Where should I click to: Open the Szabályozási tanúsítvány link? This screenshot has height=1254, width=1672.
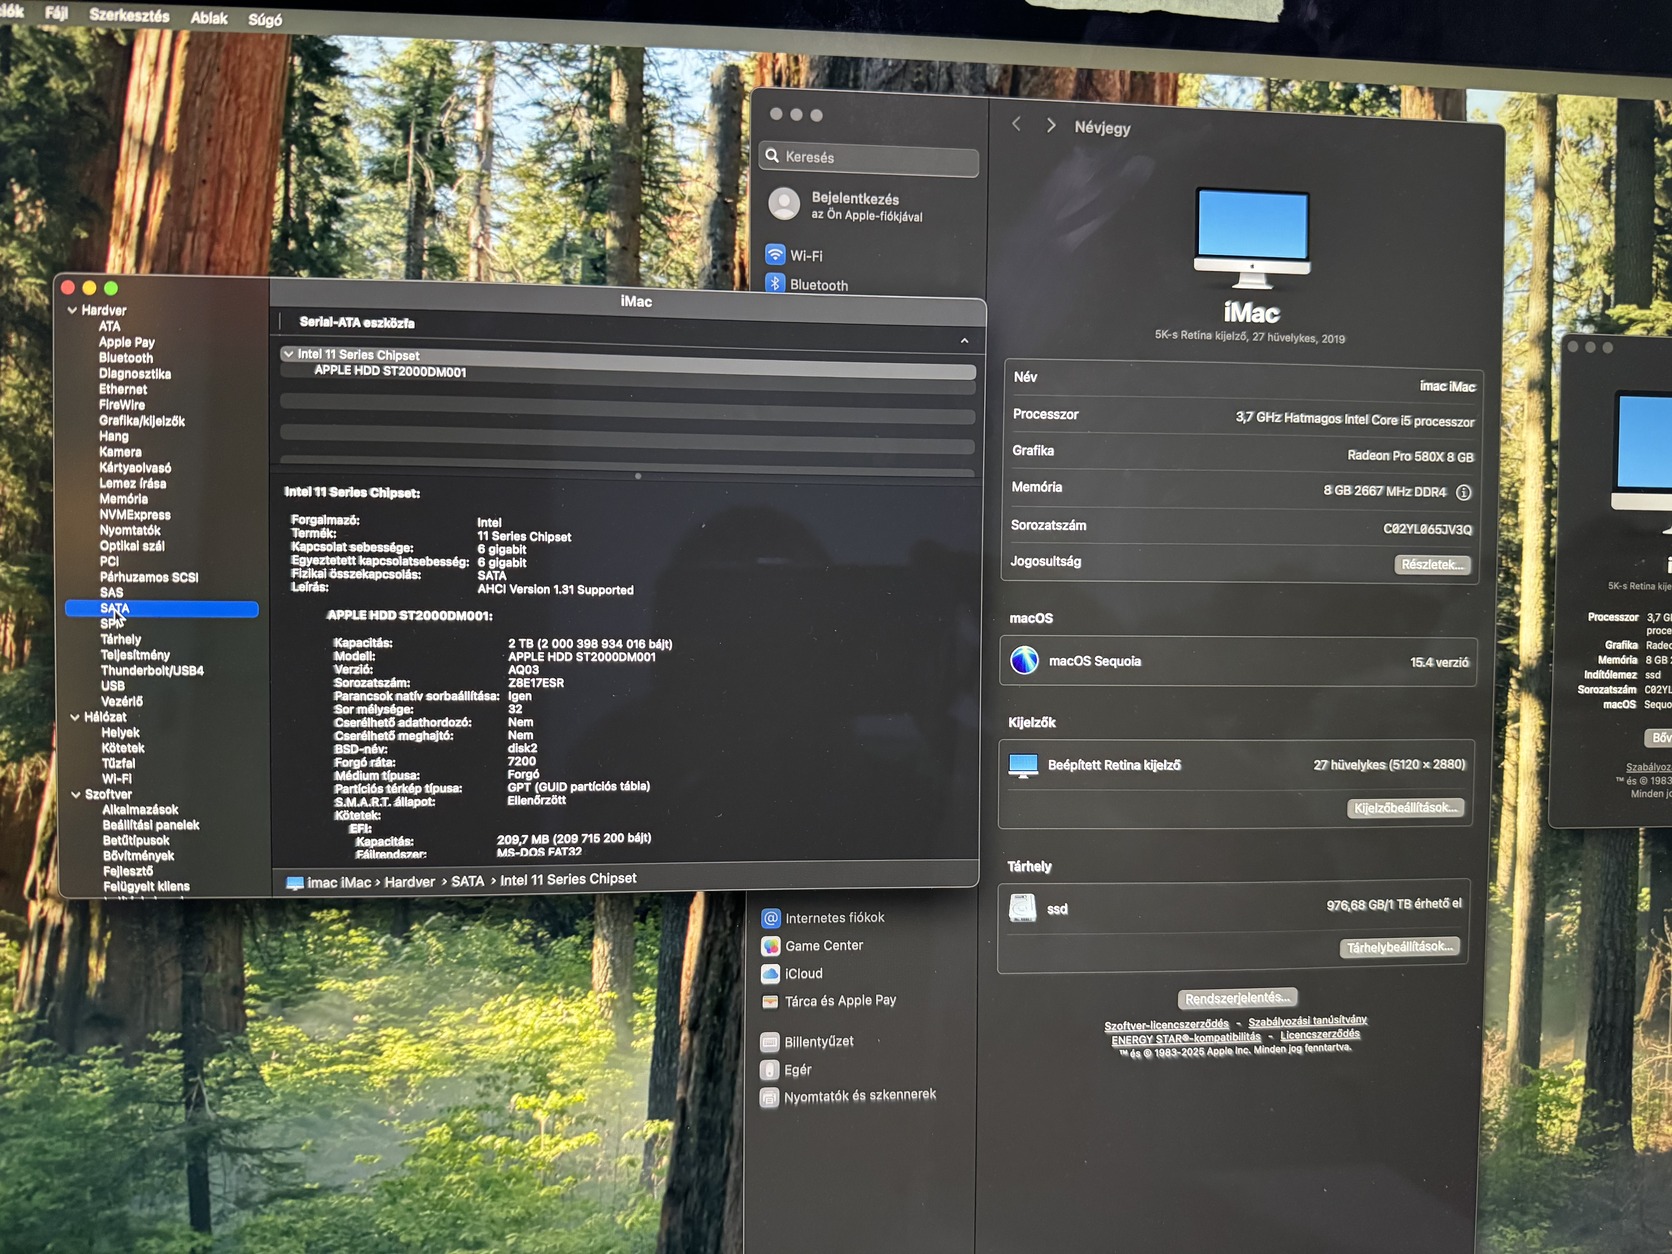[x=1307, y=1021]
